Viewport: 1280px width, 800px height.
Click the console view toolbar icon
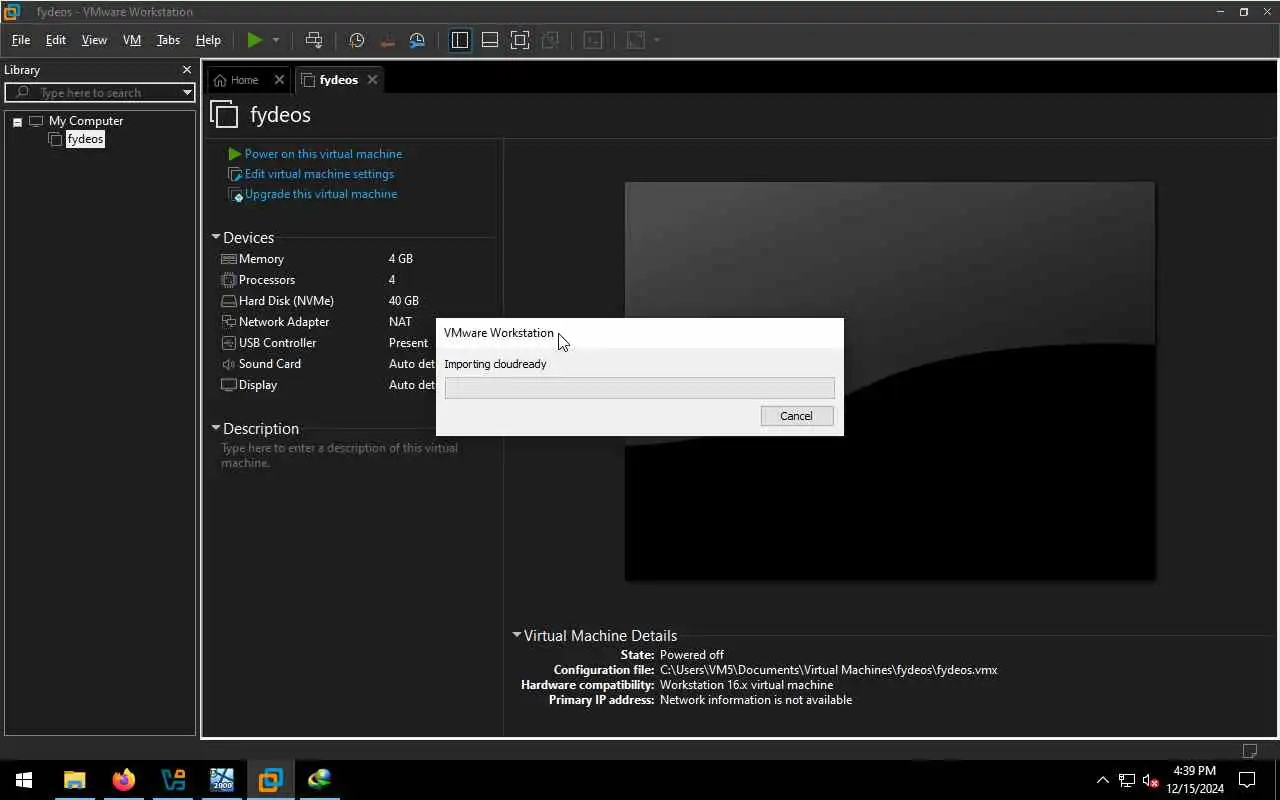593,40
